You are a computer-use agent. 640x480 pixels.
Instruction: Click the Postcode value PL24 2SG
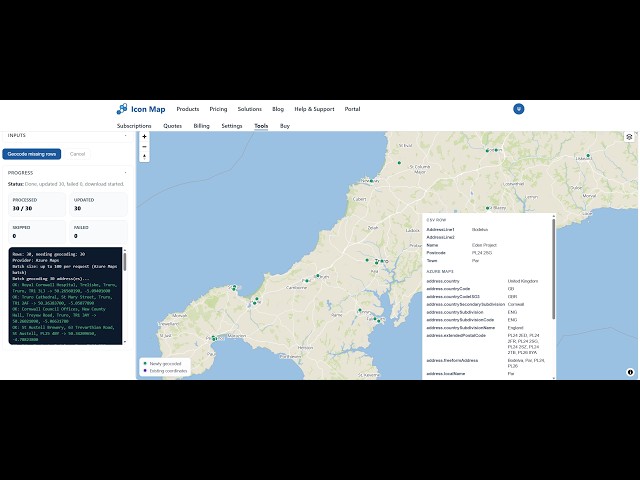482,253
